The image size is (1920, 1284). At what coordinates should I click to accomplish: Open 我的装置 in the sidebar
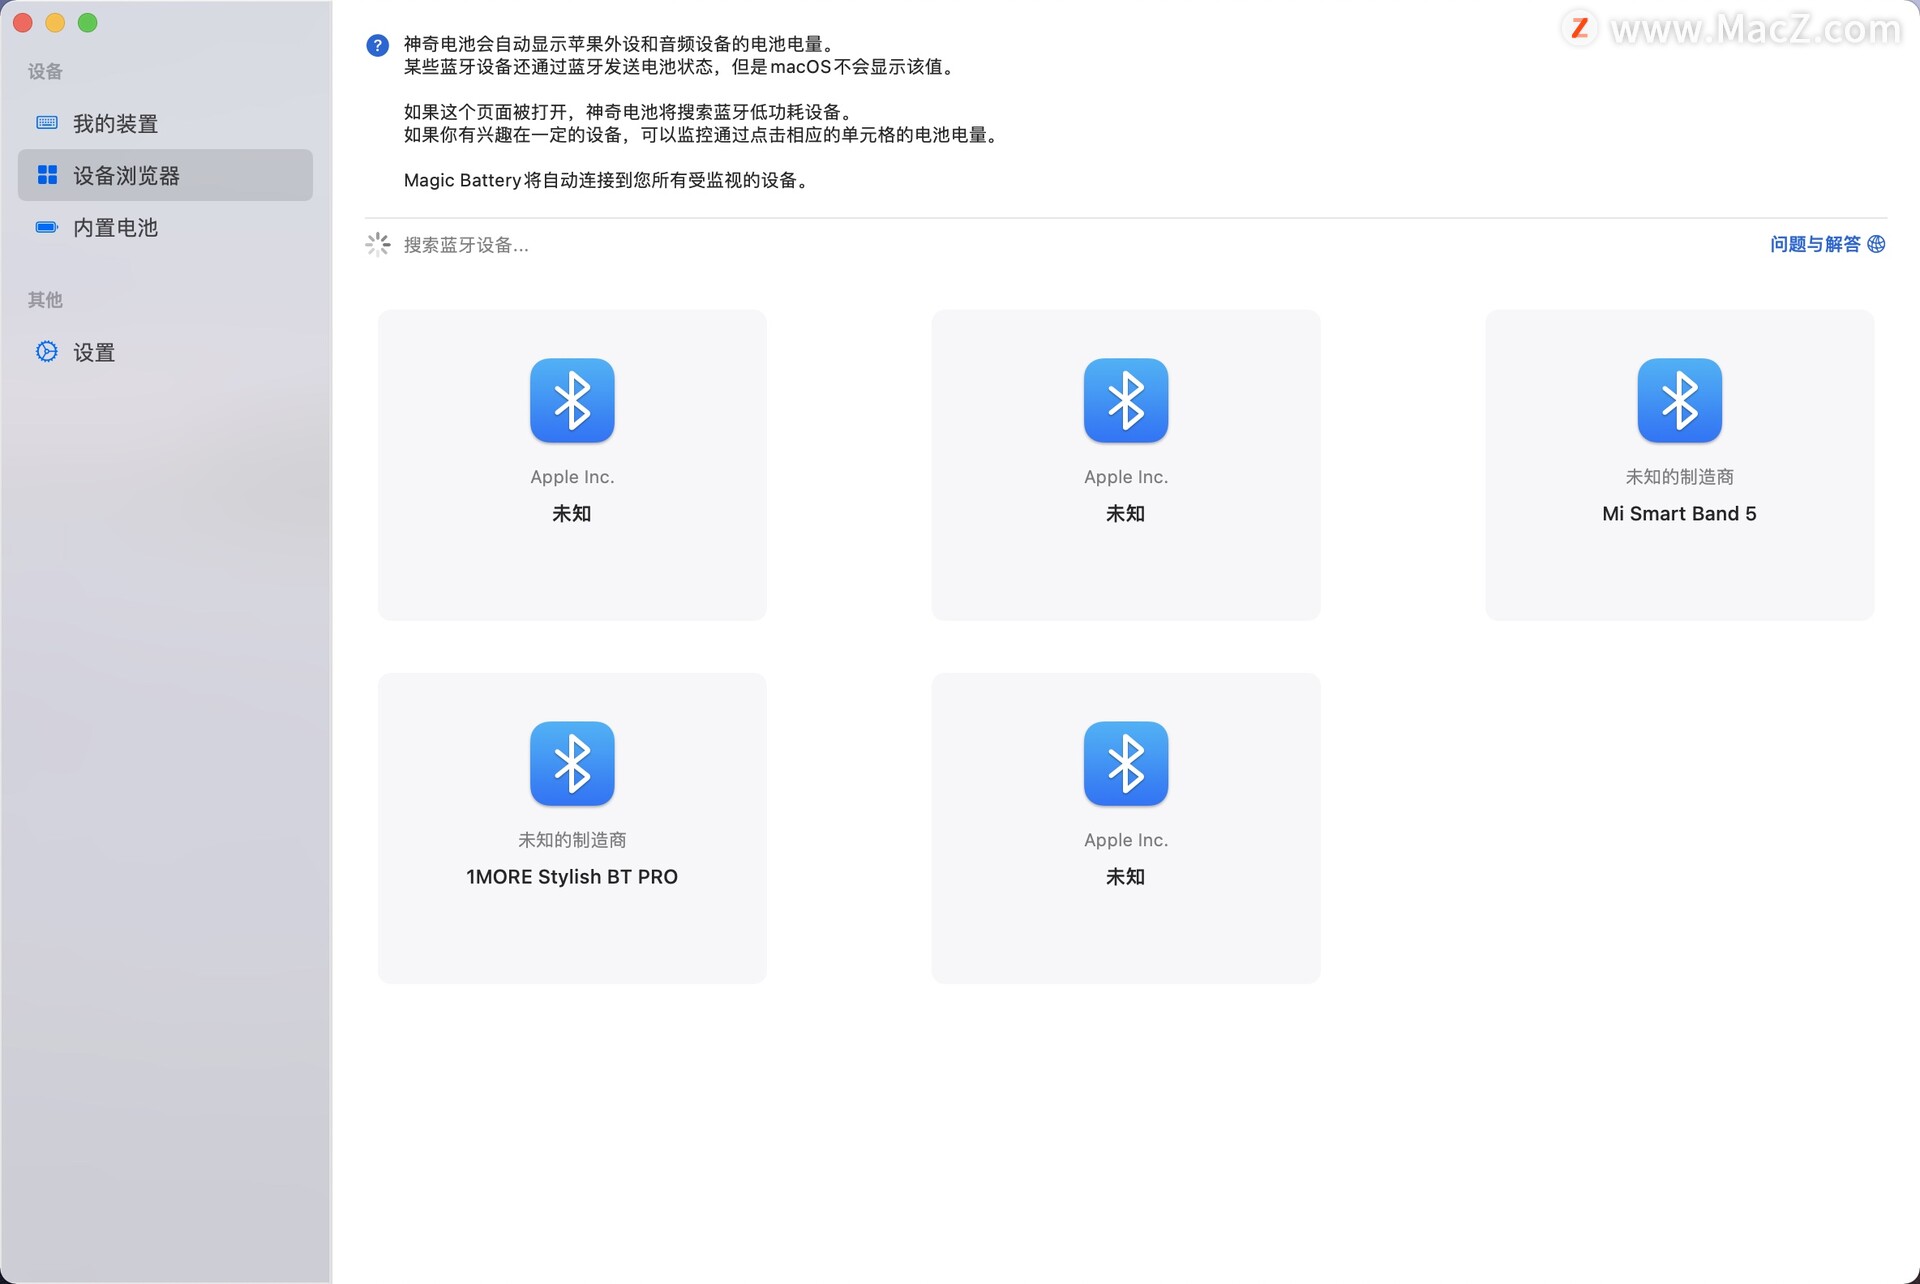click(165, 123)
